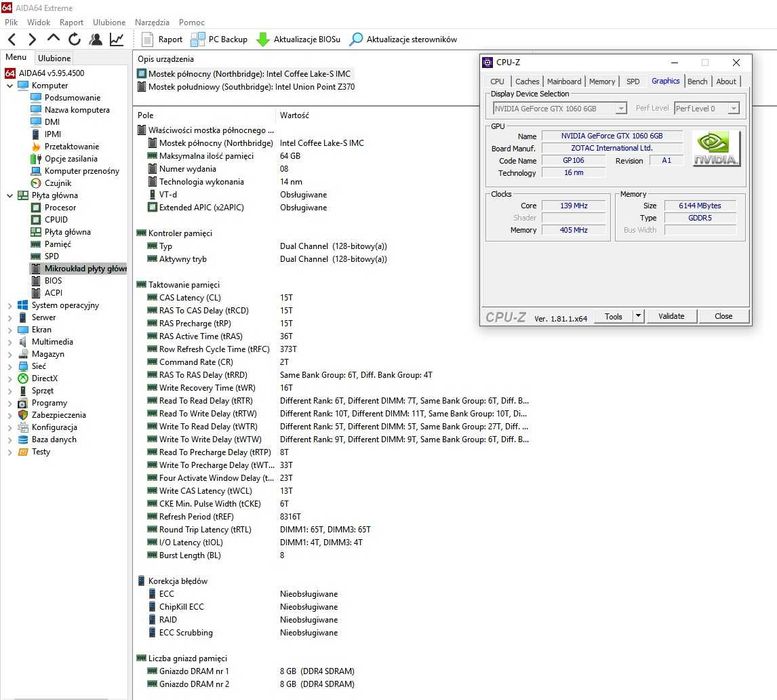Click Aktualizacje BIOSu green arrow button
The width and height of the screenshot is (777, 700).
point(298,40)
